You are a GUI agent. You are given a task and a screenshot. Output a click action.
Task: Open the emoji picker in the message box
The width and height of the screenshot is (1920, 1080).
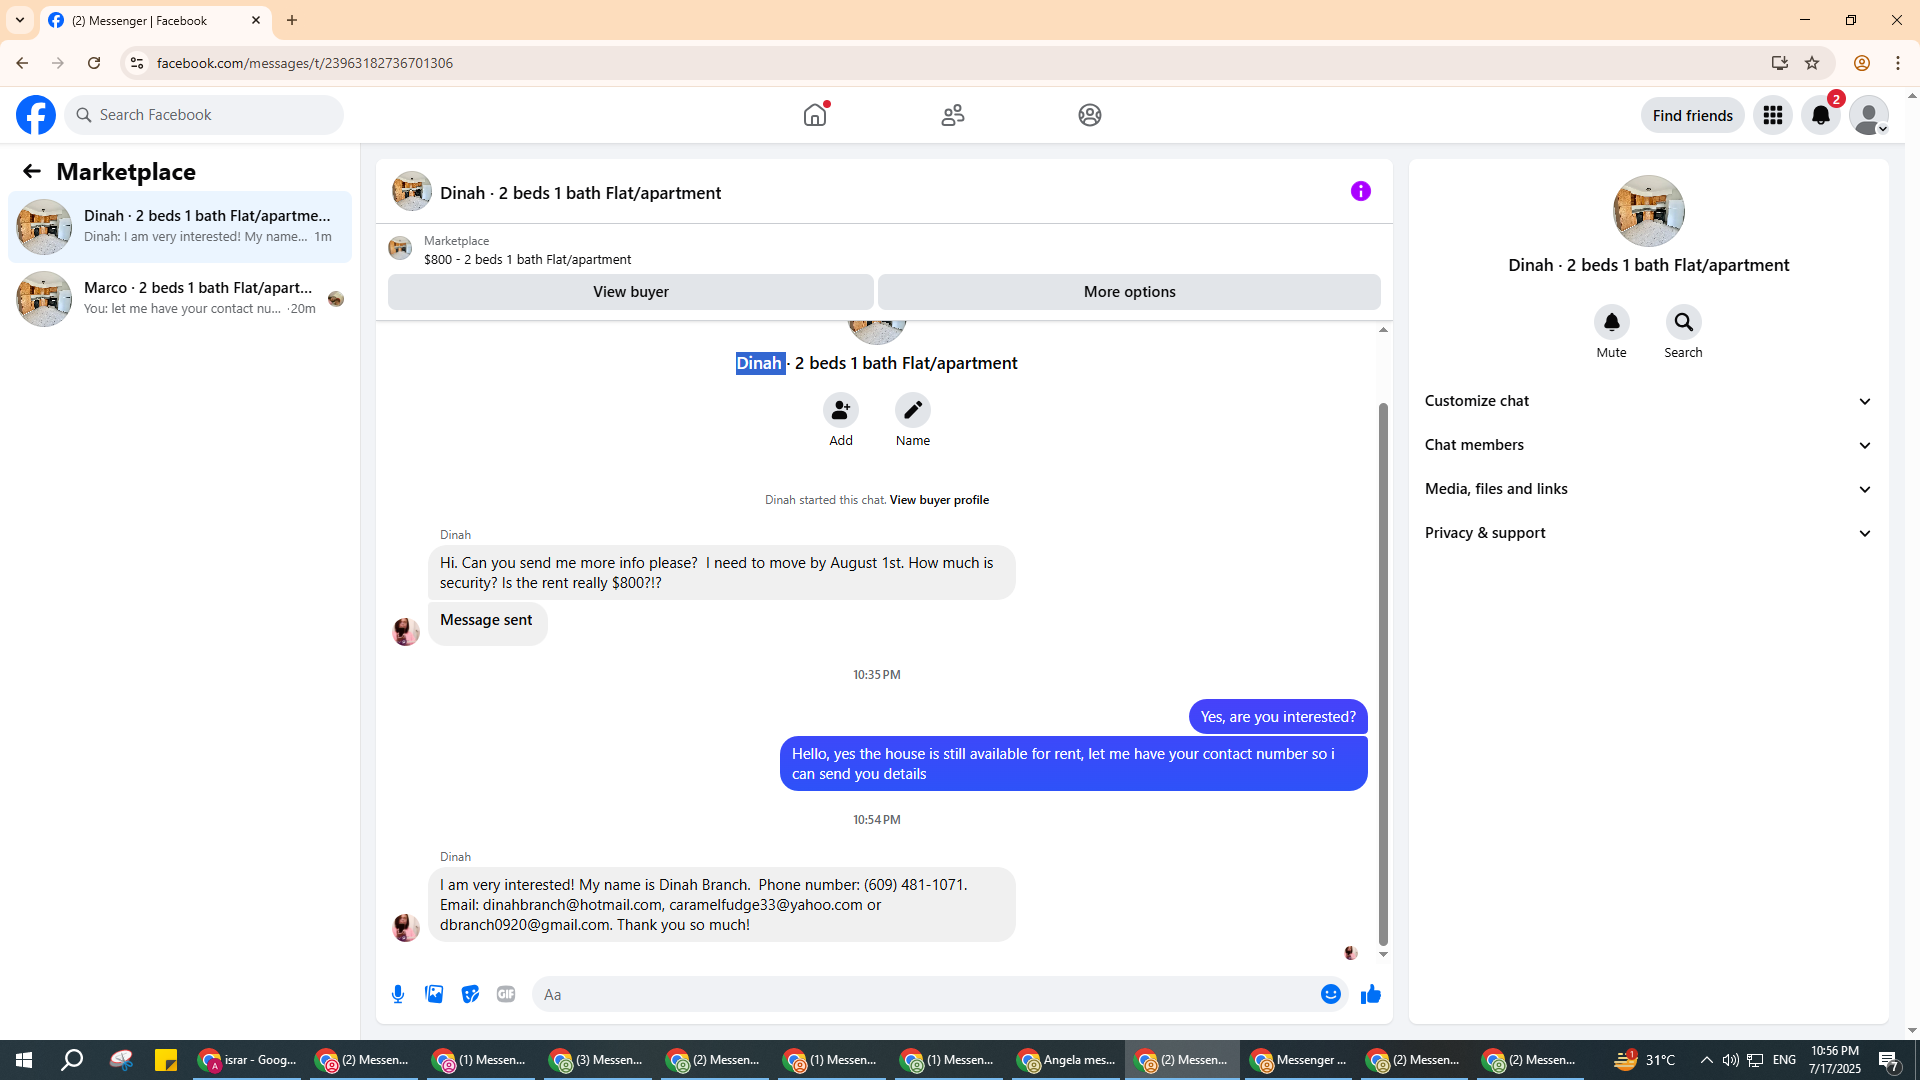1330,994
